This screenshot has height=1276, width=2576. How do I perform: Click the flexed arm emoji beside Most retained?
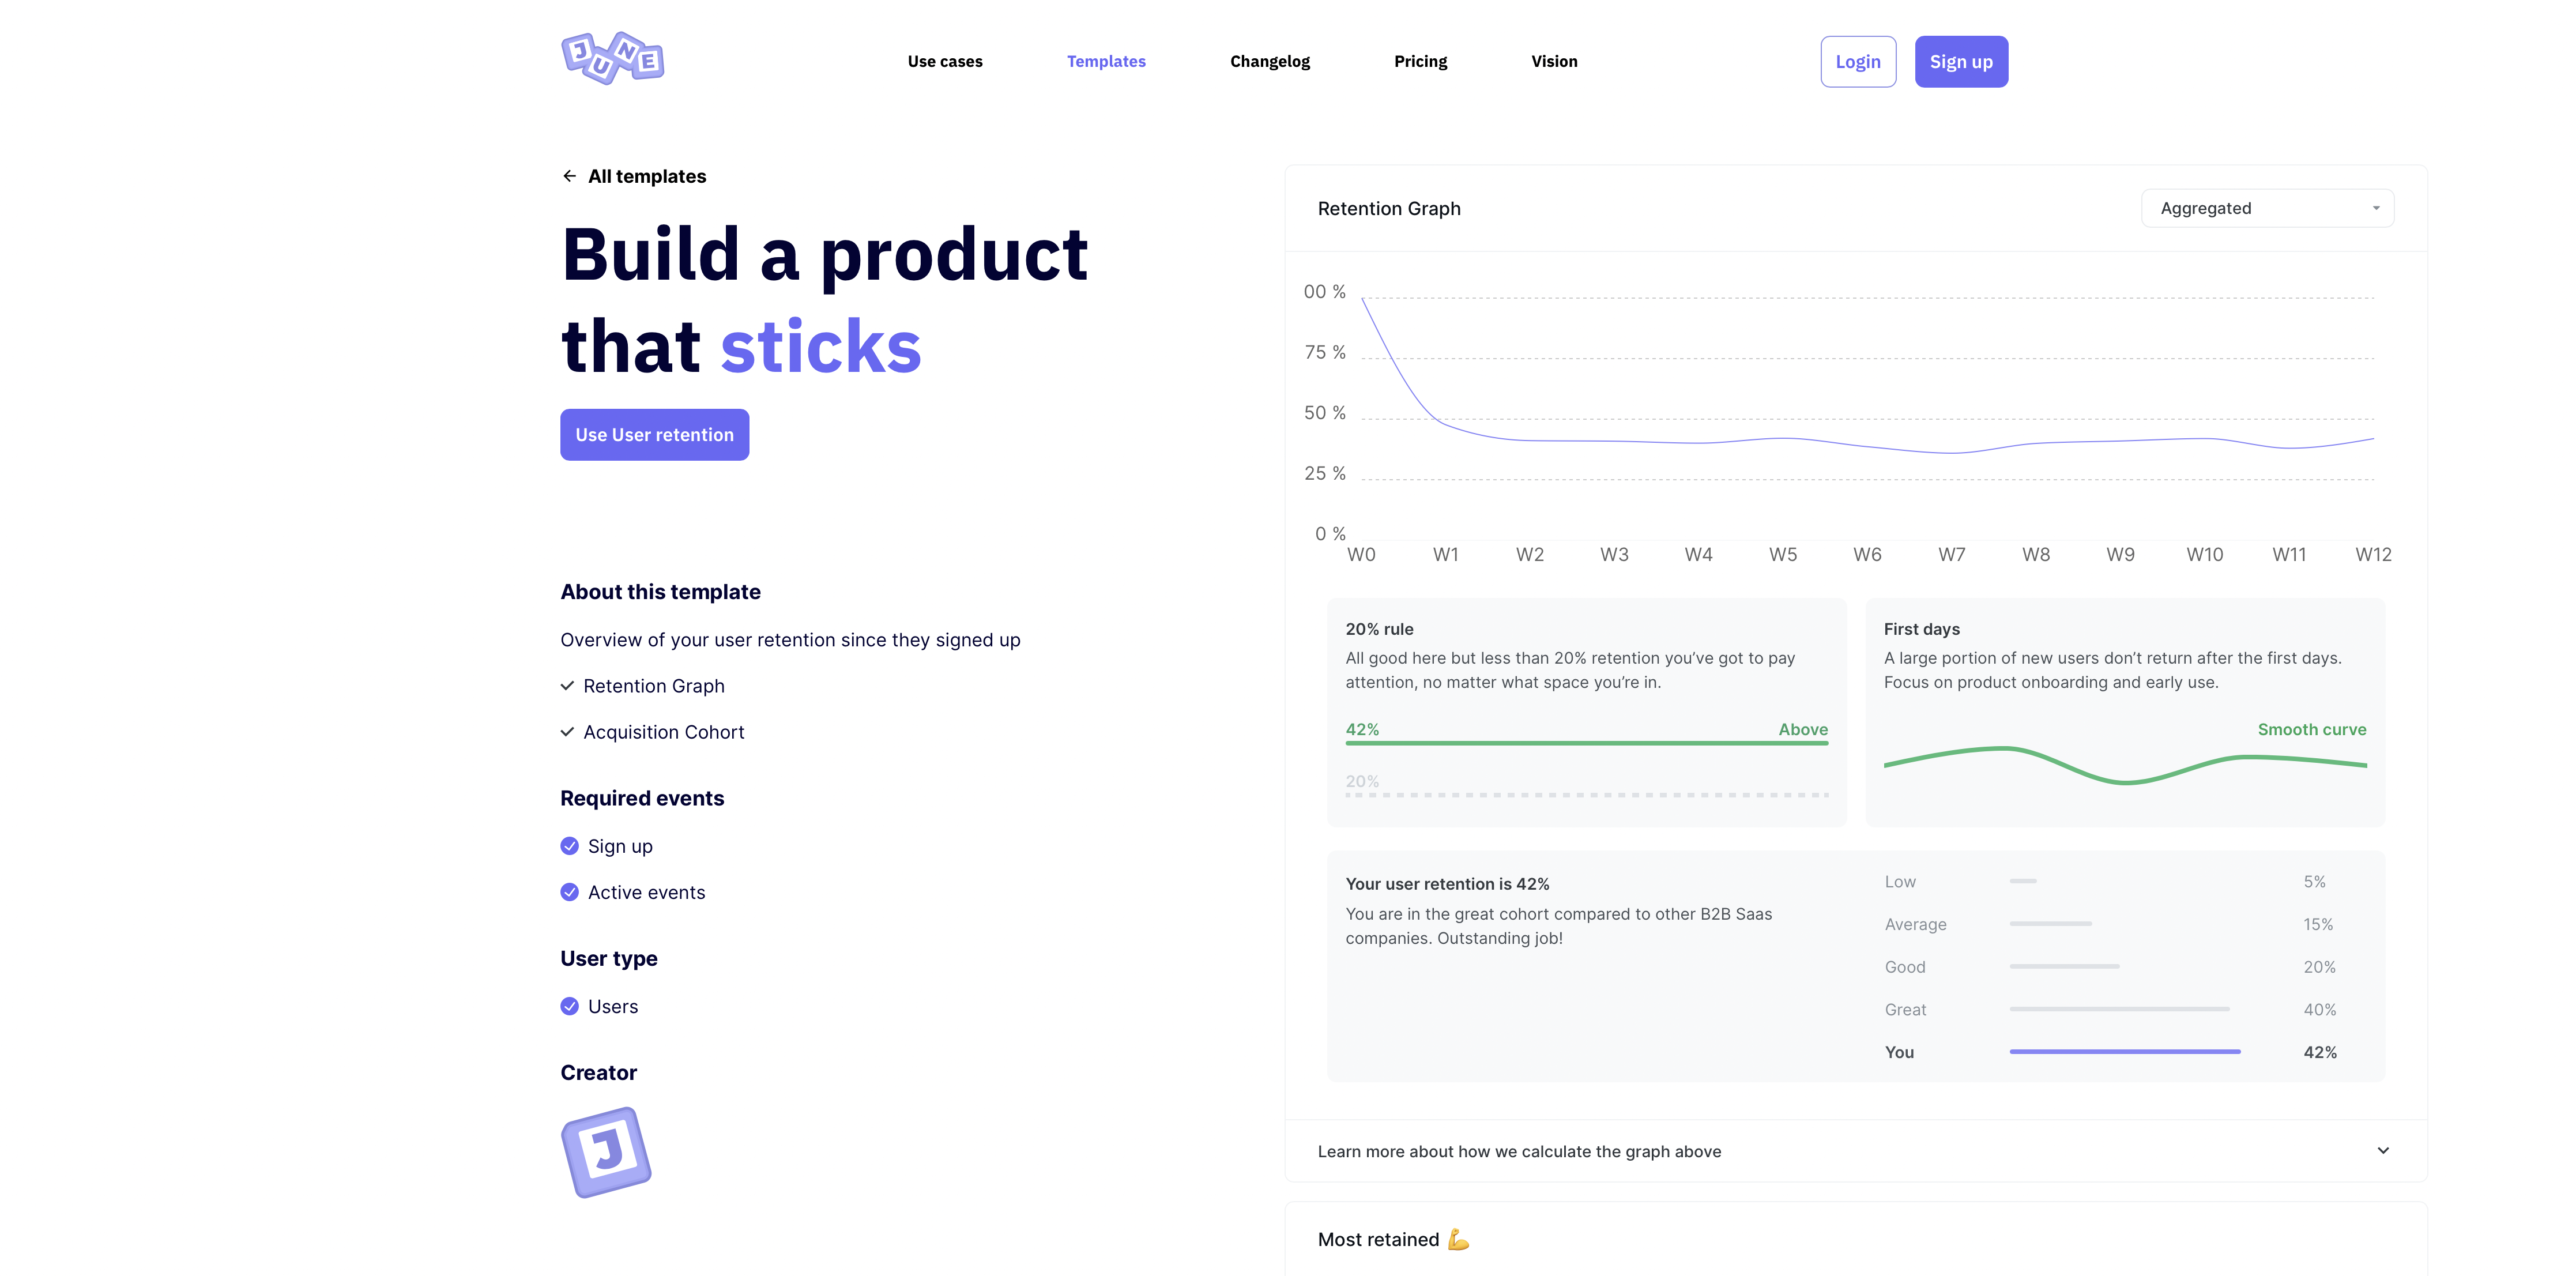click(1458, 1240)
